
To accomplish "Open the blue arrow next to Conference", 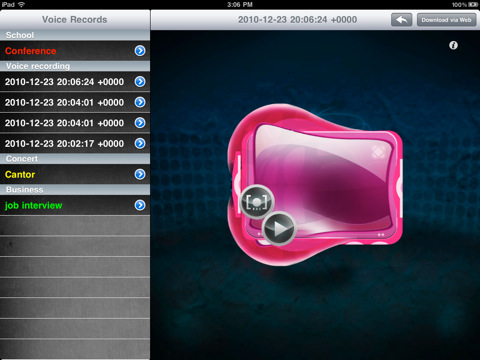I will [140, 51].
